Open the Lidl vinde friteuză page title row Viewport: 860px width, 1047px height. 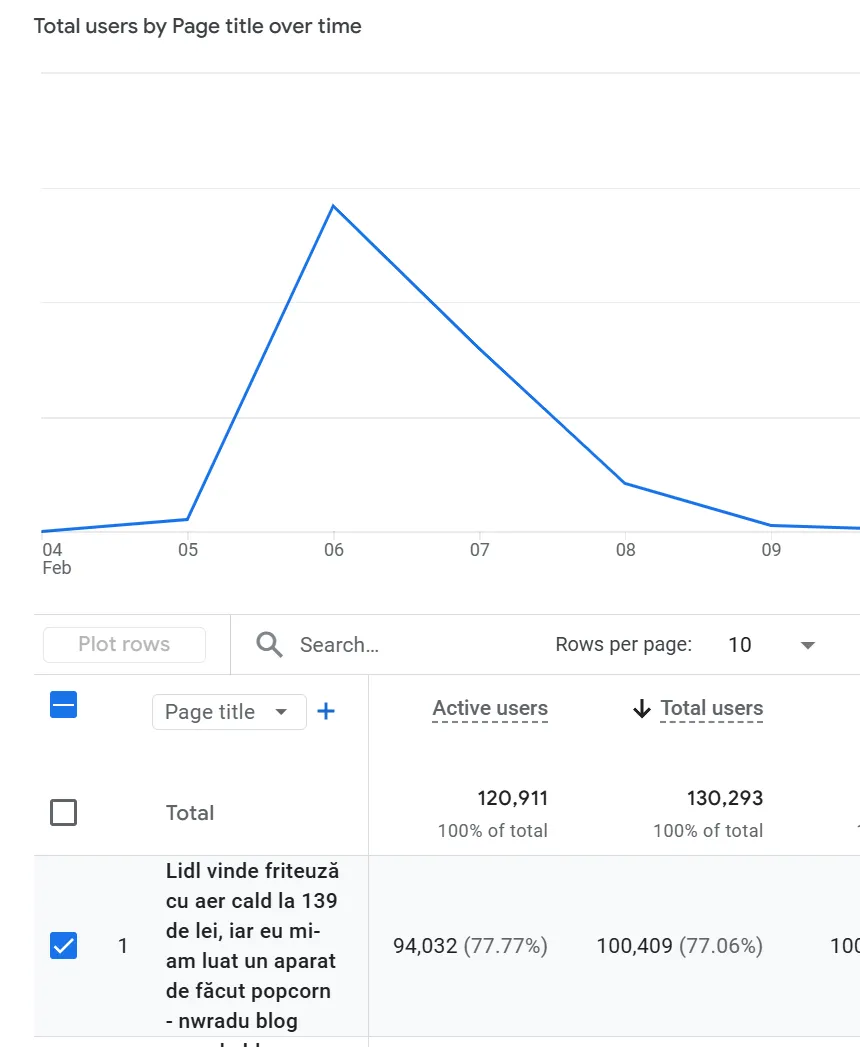(251, 946)
